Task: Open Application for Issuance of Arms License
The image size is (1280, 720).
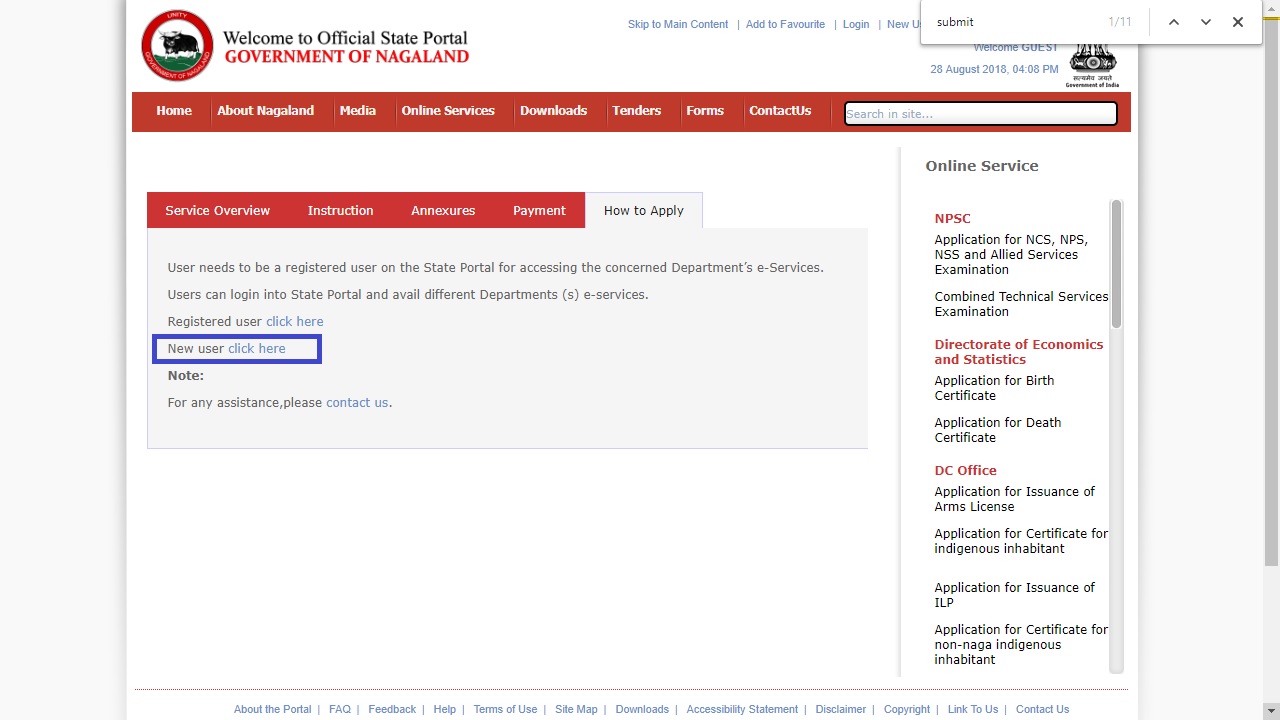Action: (x=1014, y=499)
